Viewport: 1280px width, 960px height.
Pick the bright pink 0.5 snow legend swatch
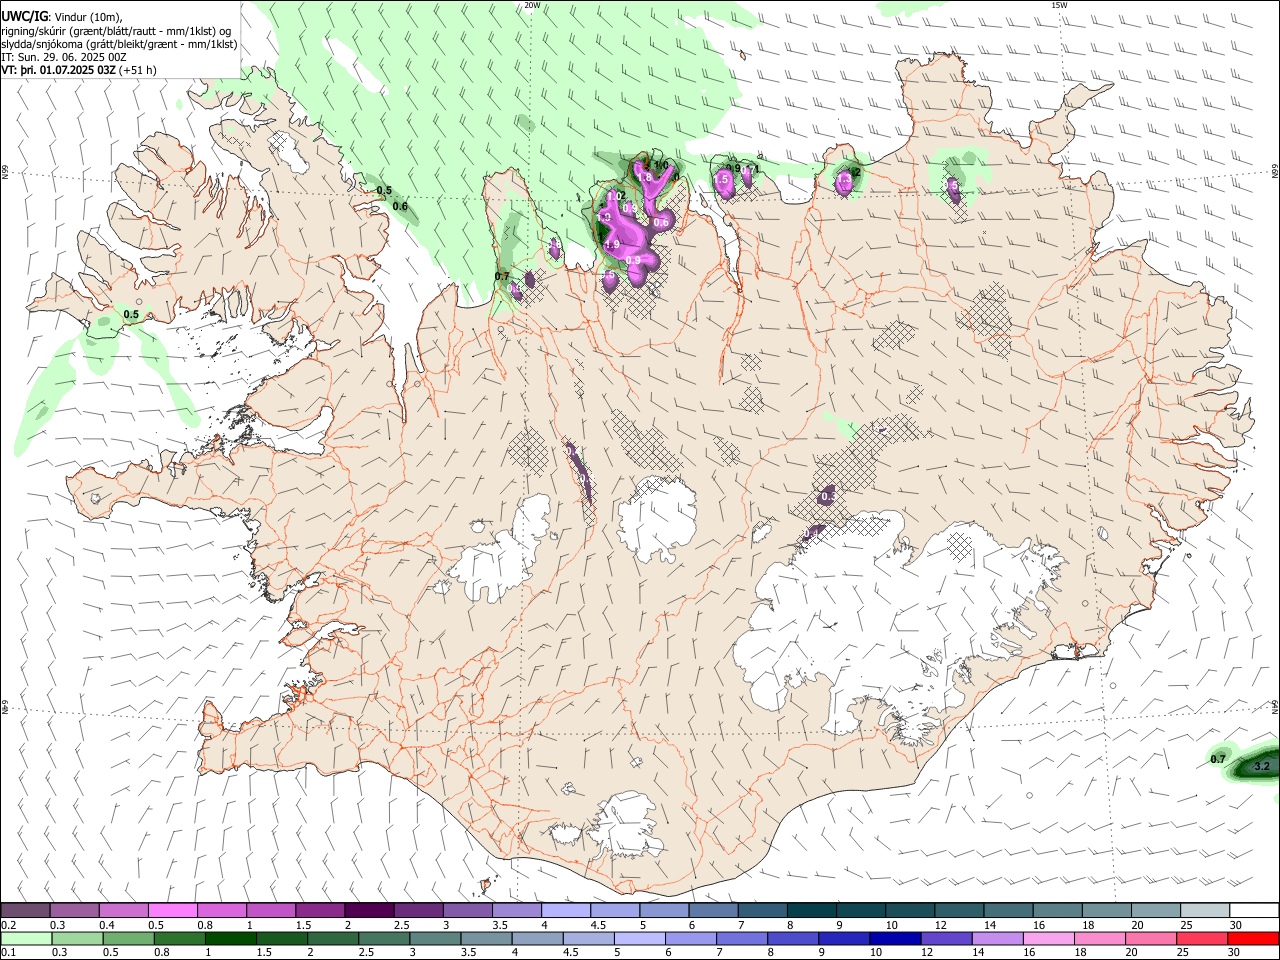pos(172,910)
